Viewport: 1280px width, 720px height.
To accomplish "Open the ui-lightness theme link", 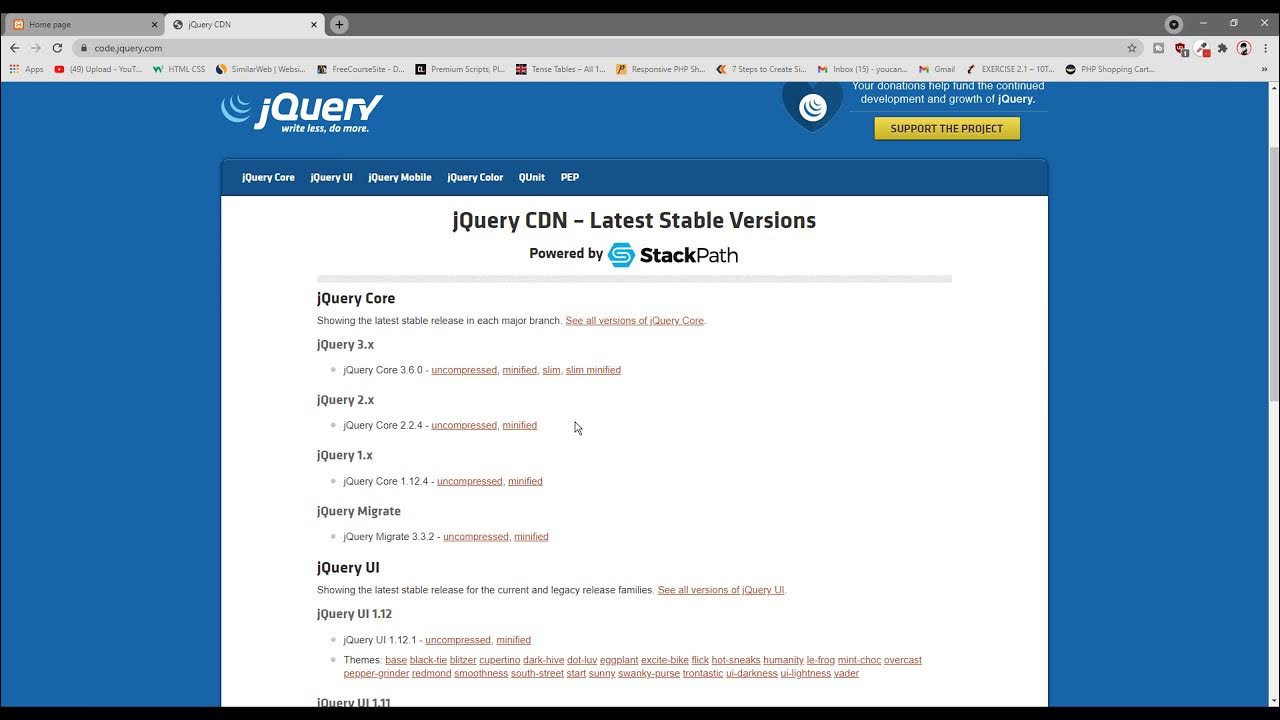I will coord(806,674).
